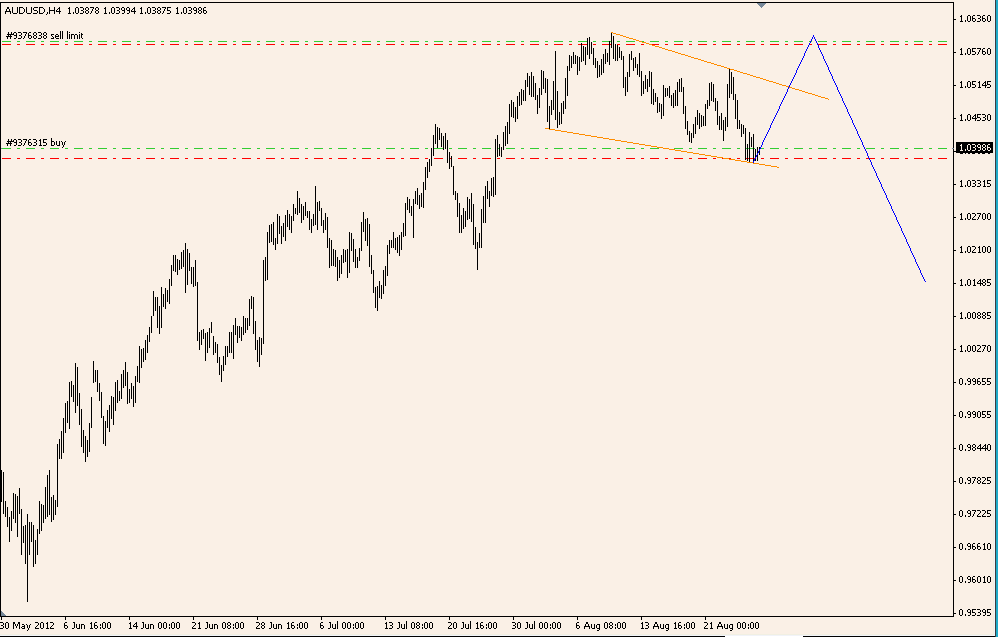Click price scale label 0.97225
This screenshot has height=637, width=998.
[x=974, y=514]
